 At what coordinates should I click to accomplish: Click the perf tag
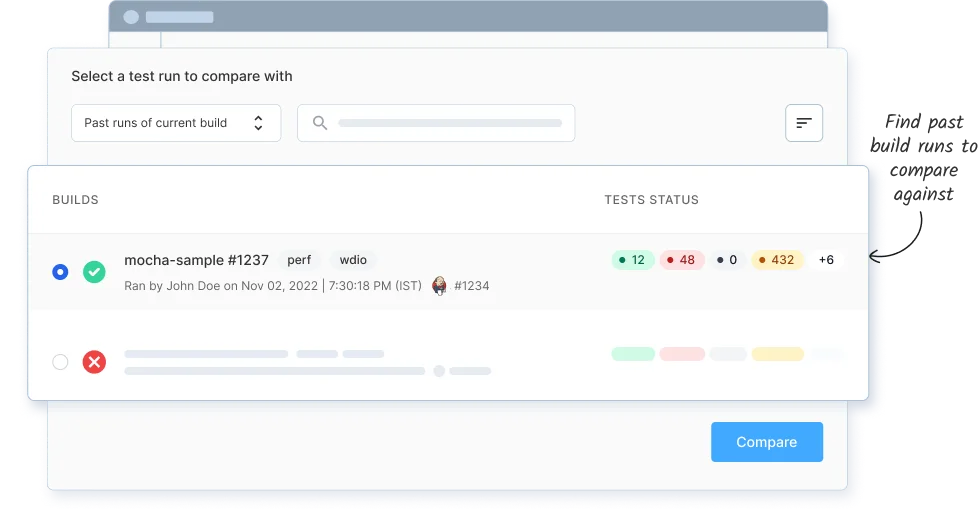pos(299,260)
